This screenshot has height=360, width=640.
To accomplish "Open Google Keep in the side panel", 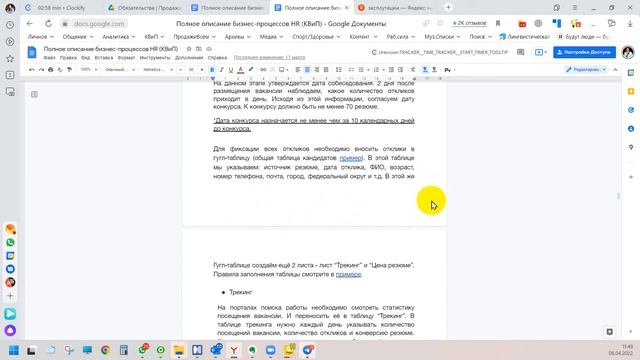I will 631,91.
